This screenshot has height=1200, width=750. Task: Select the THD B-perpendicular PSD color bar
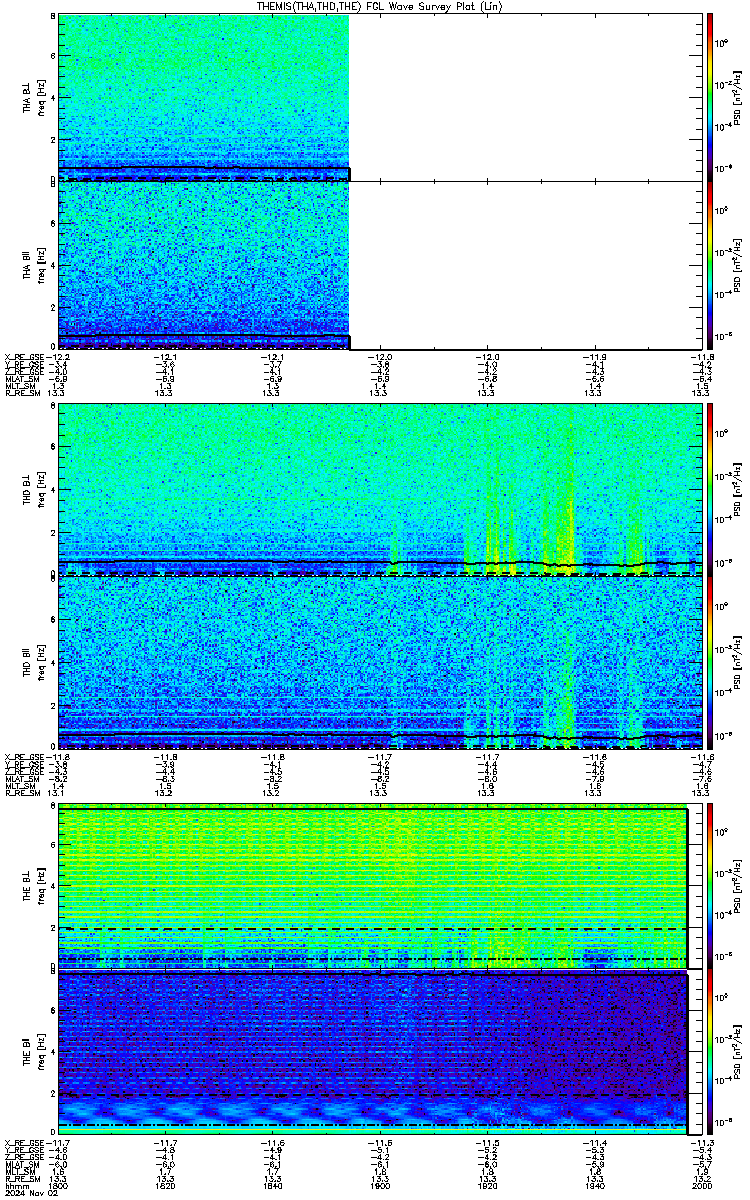pyautogui.click(x=710, y=490)
